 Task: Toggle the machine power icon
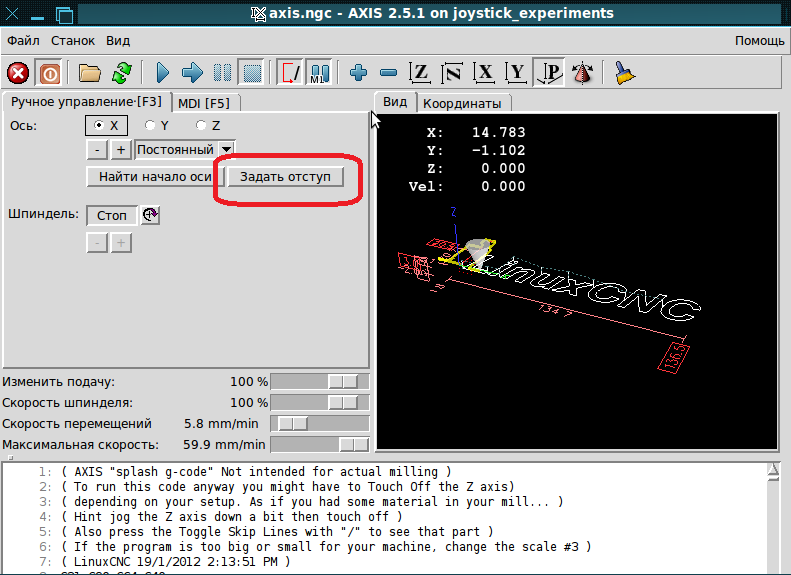tap(49, 73)
